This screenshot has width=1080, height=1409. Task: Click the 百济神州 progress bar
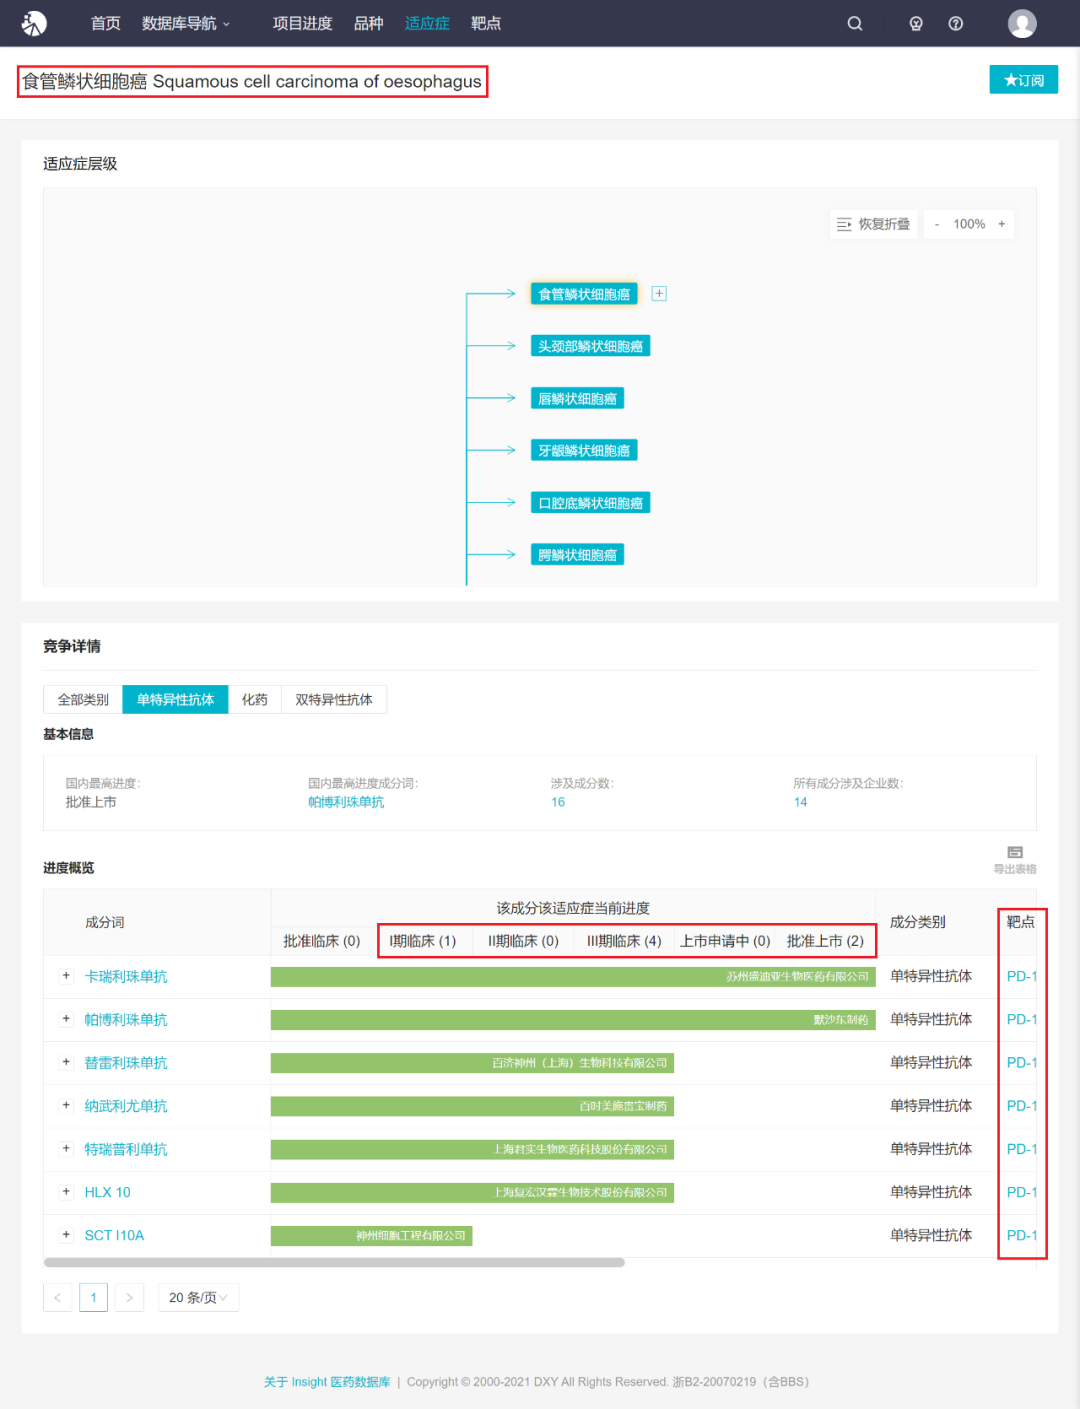[x=472, y=1062]
